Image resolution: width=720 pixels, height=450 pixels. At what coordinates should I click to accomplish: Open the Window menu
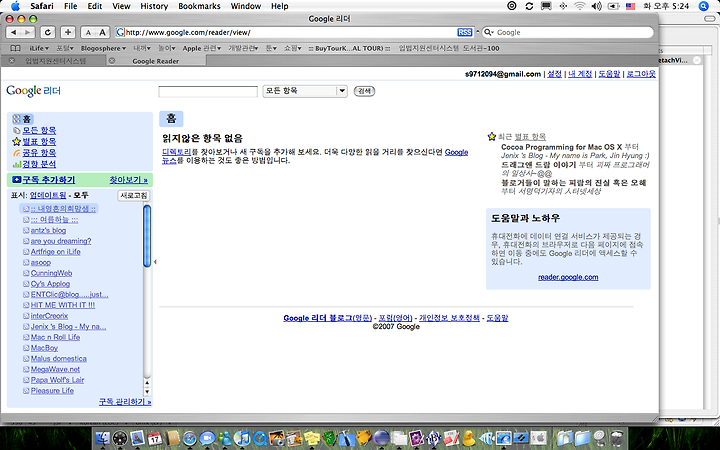(x=246, y=6)
